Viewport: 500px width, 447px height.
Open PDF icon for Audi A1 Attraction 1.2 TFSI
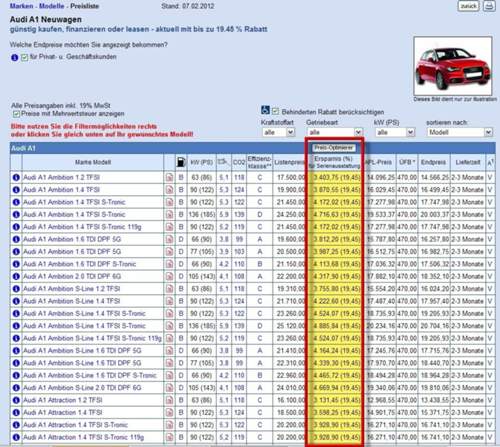click(x=170, y=400)
